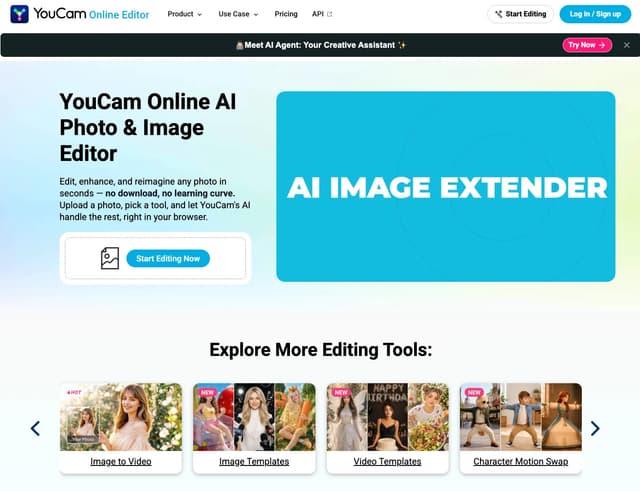Go to next editing tools slide

click(x=595, y=428)
